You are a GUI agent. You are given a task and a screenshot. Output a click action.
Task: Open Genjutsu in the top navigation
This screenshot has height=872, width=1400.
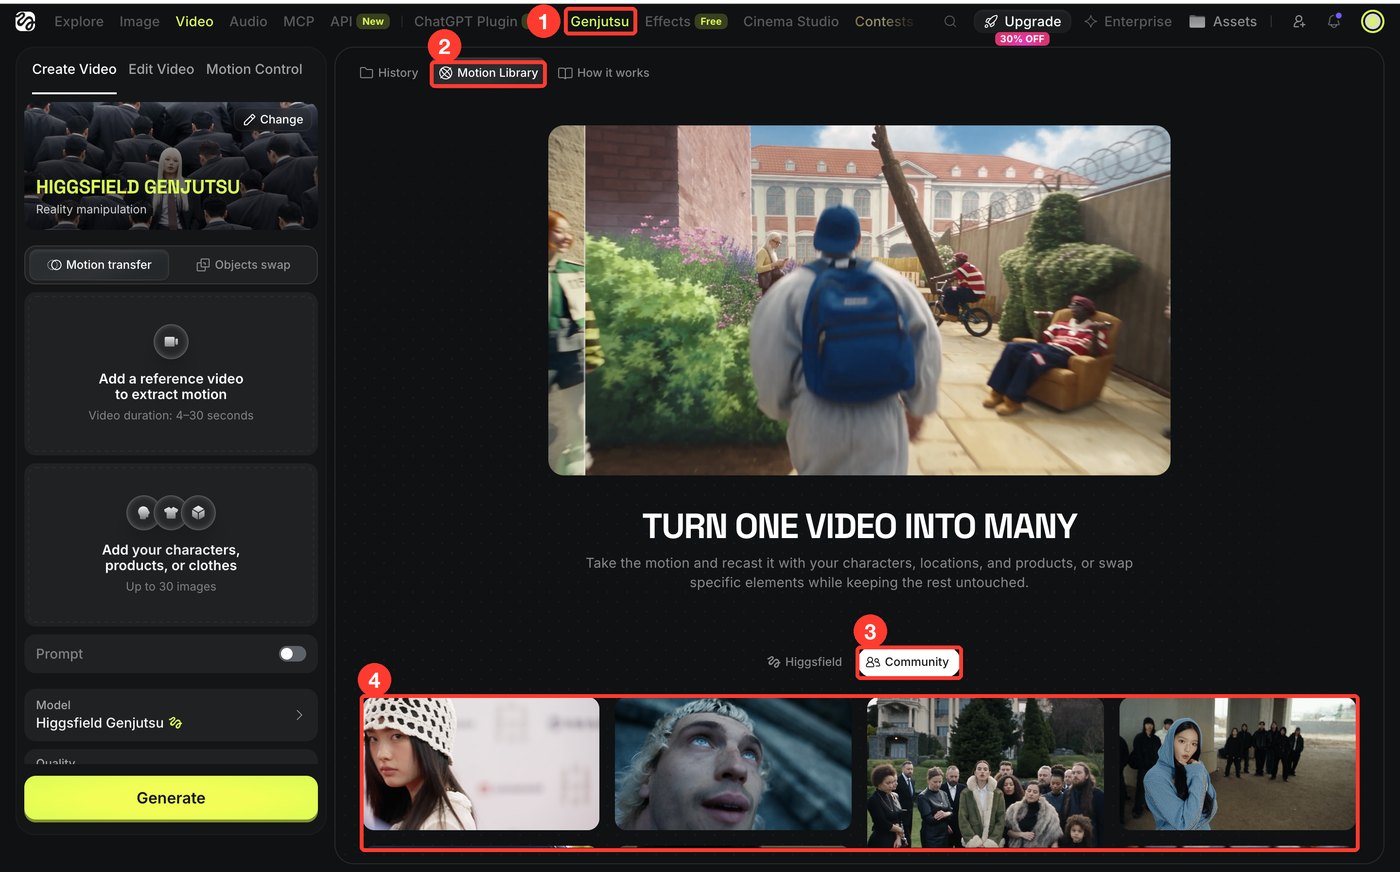tap(600, 21)
